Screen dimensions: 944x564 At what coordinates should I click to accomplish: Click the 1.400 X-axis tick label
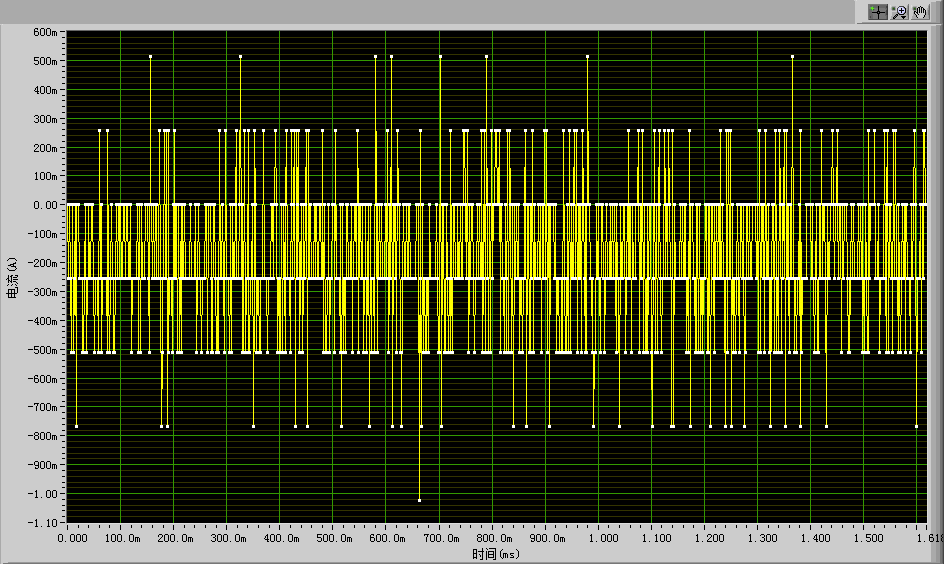[815, 538]
